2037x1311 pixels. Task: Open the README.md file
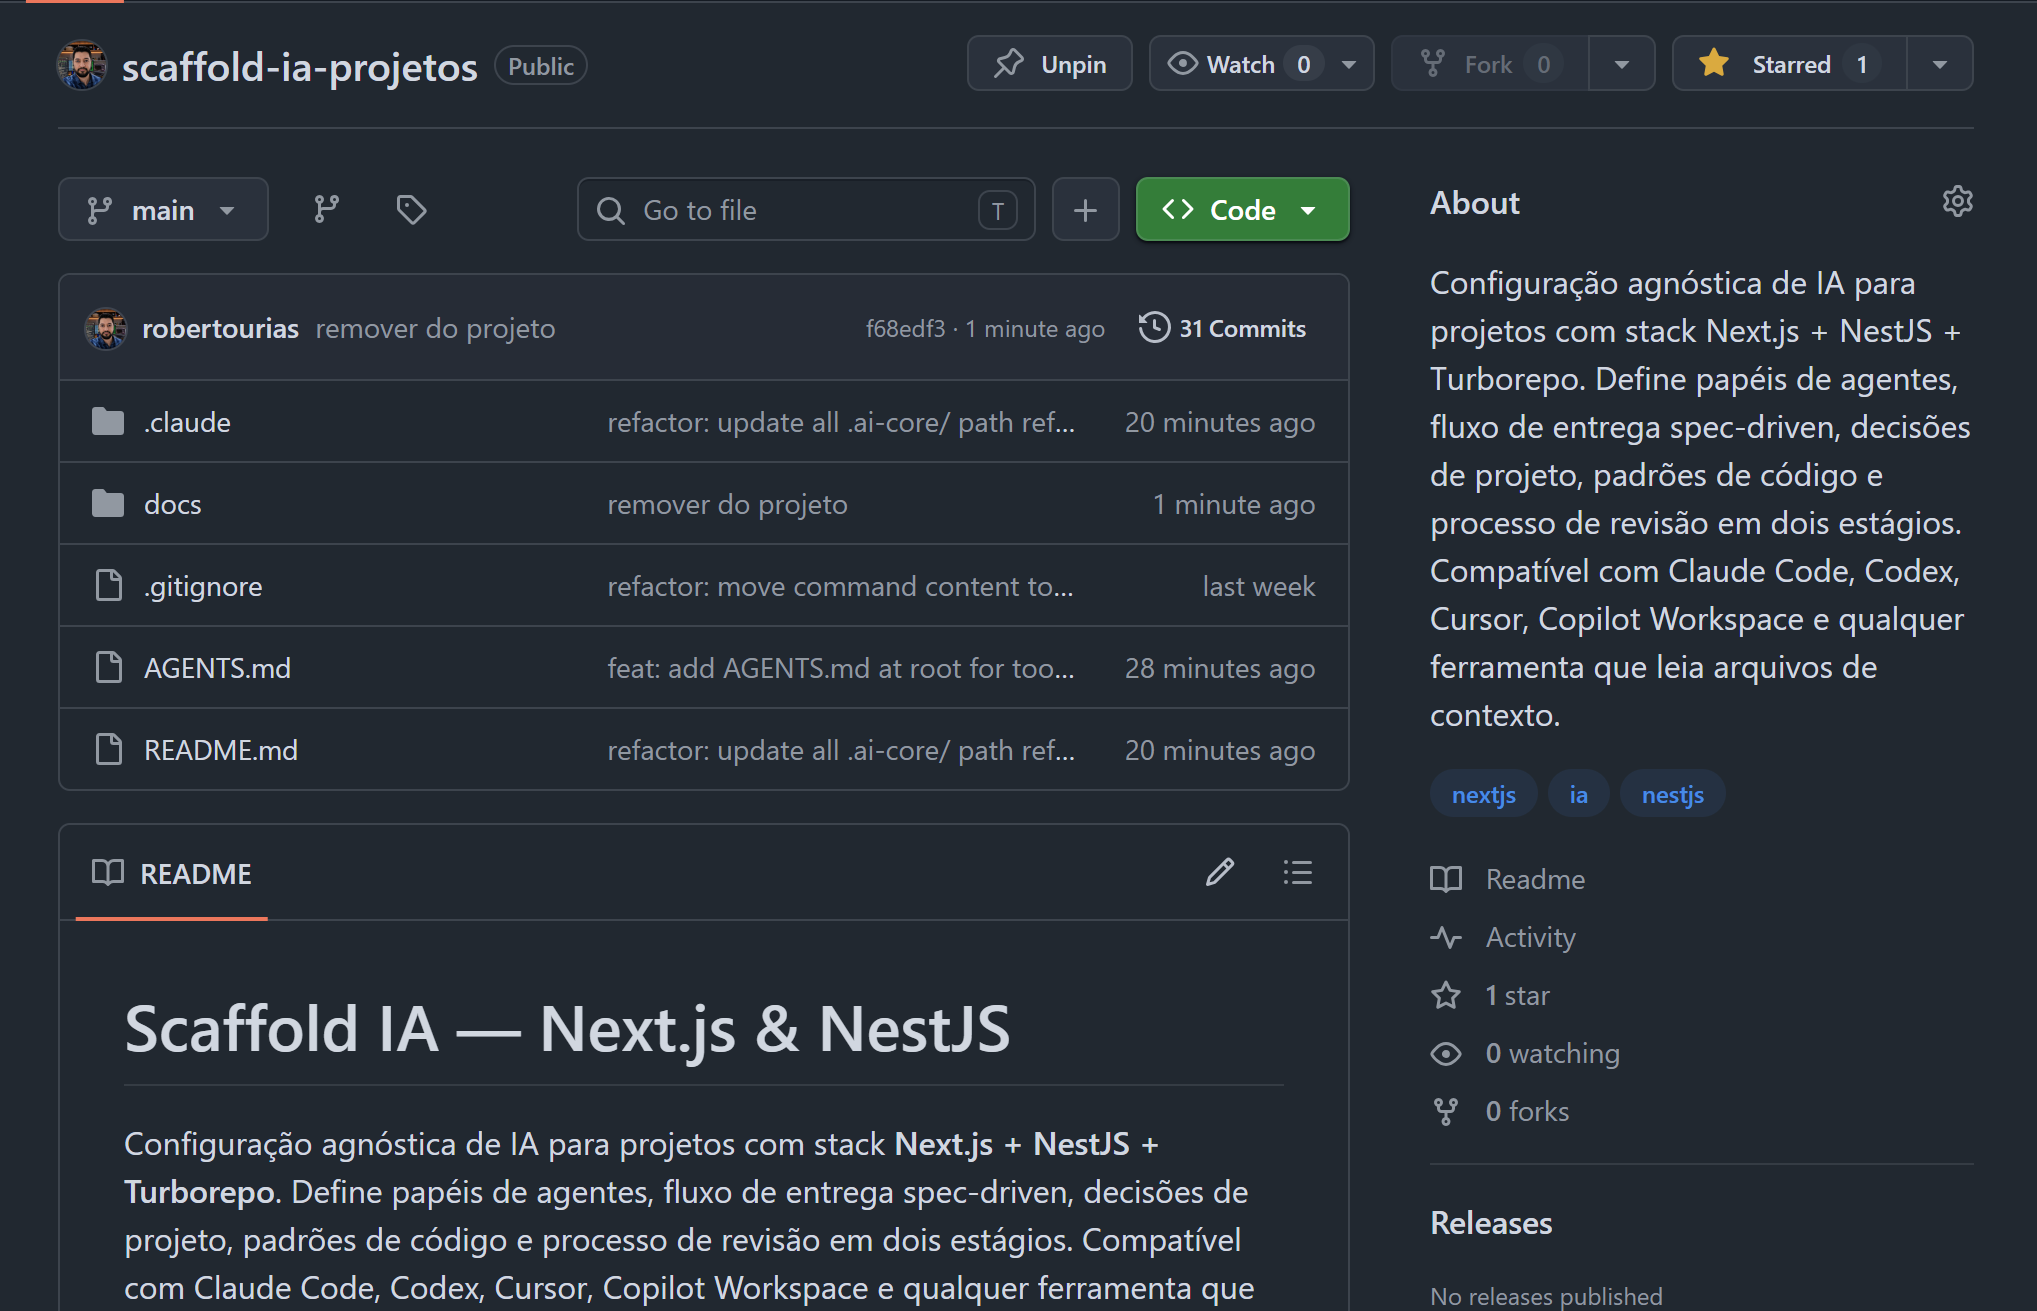(221, 750)
